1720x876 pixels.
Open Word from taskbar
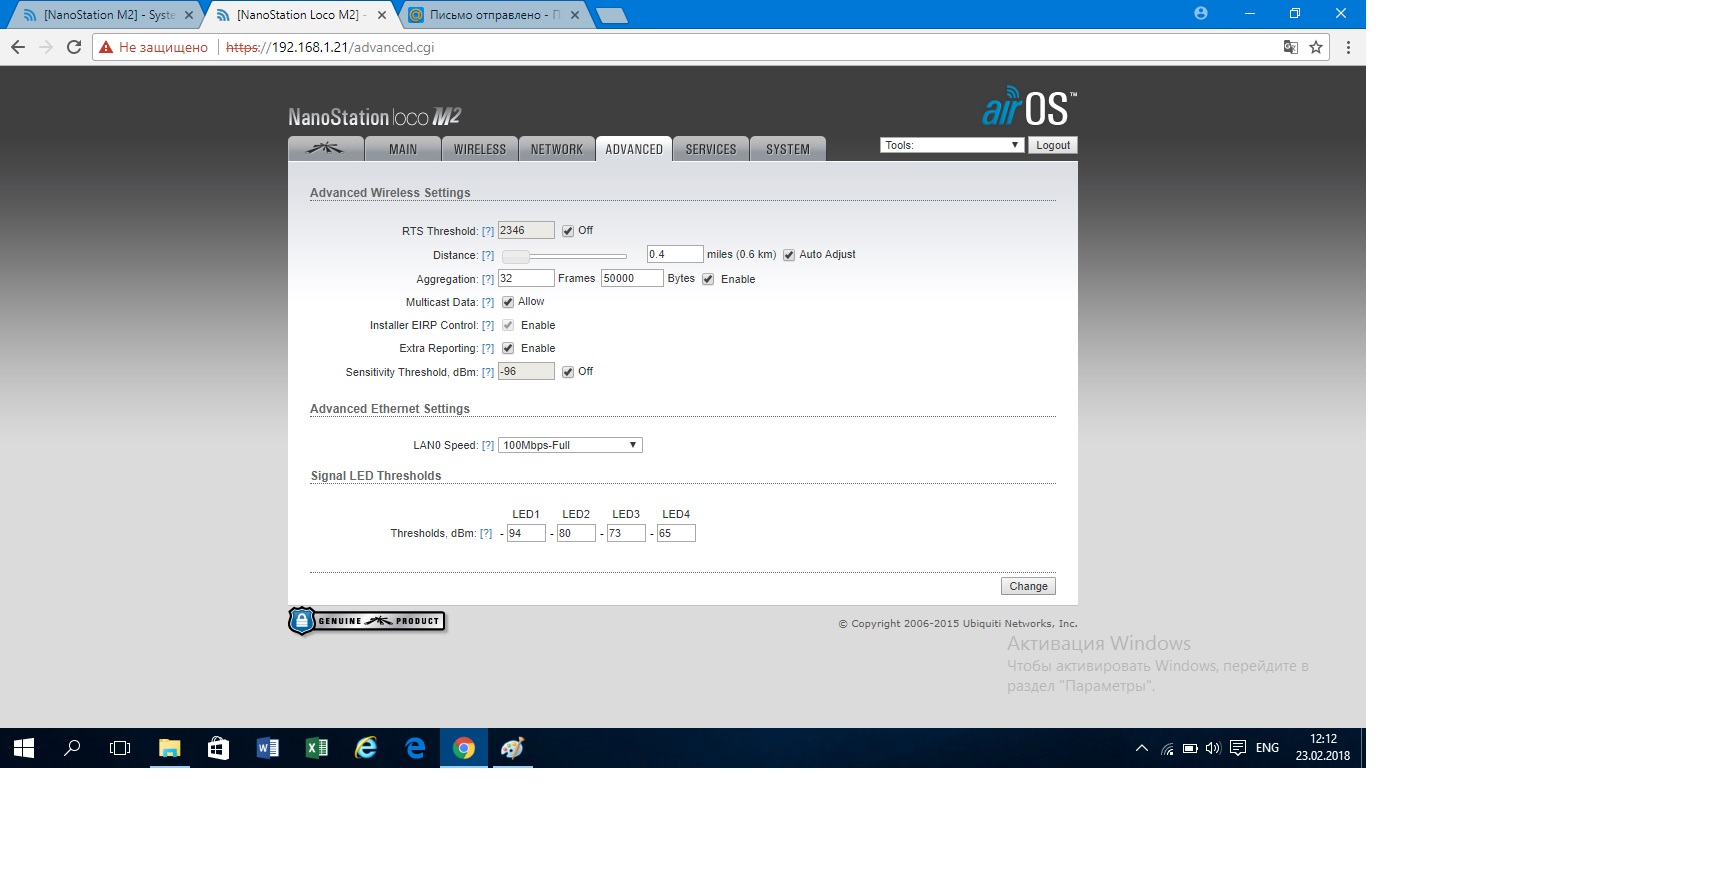pyautogui.click(x=267, y=748)
